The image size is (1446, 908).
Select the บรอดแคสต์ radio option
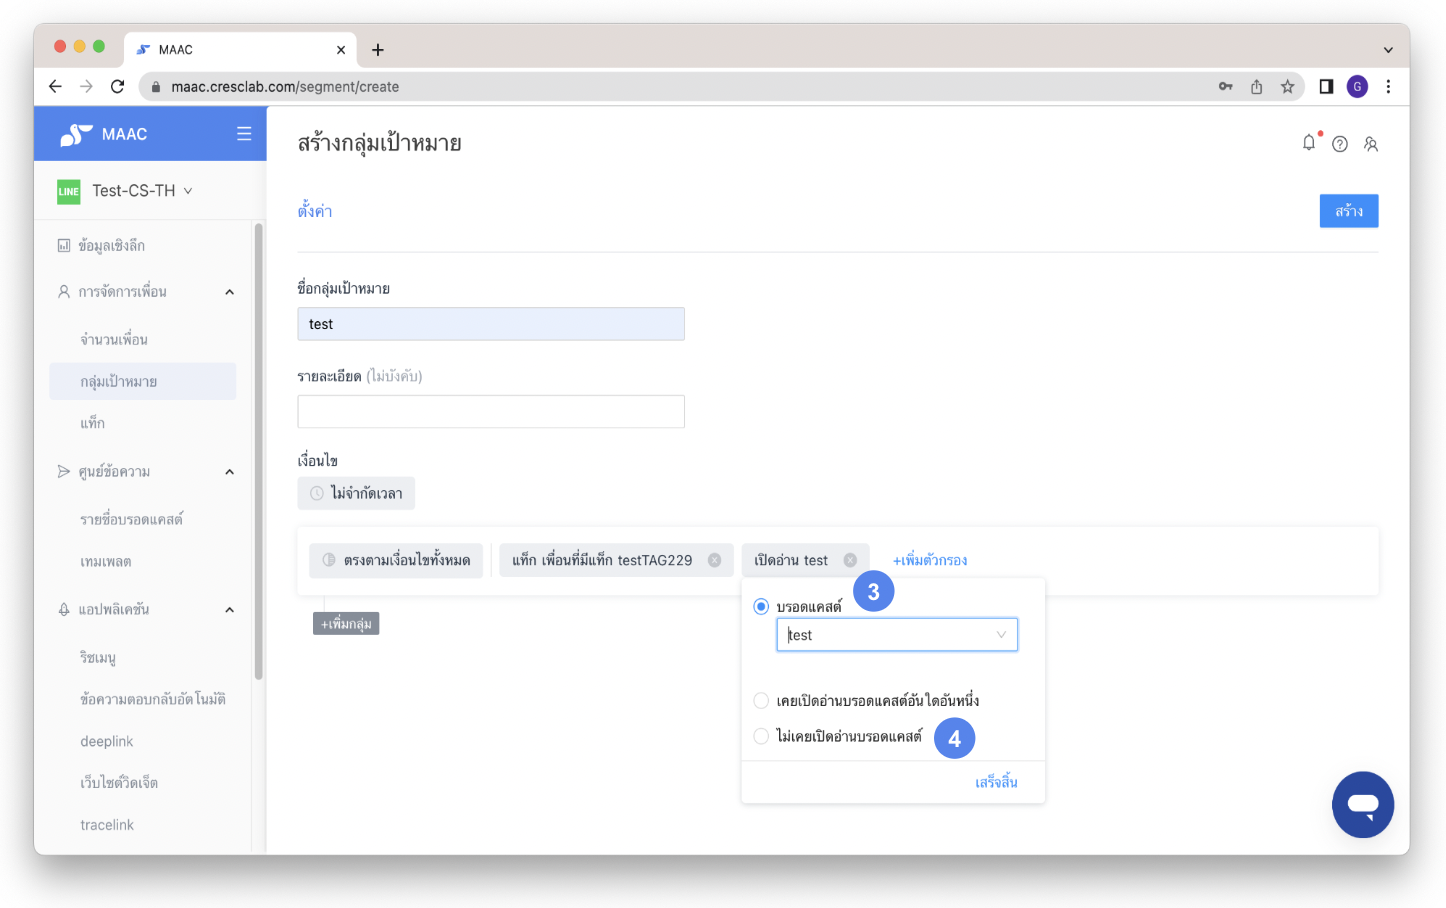[x=761, y=607]
